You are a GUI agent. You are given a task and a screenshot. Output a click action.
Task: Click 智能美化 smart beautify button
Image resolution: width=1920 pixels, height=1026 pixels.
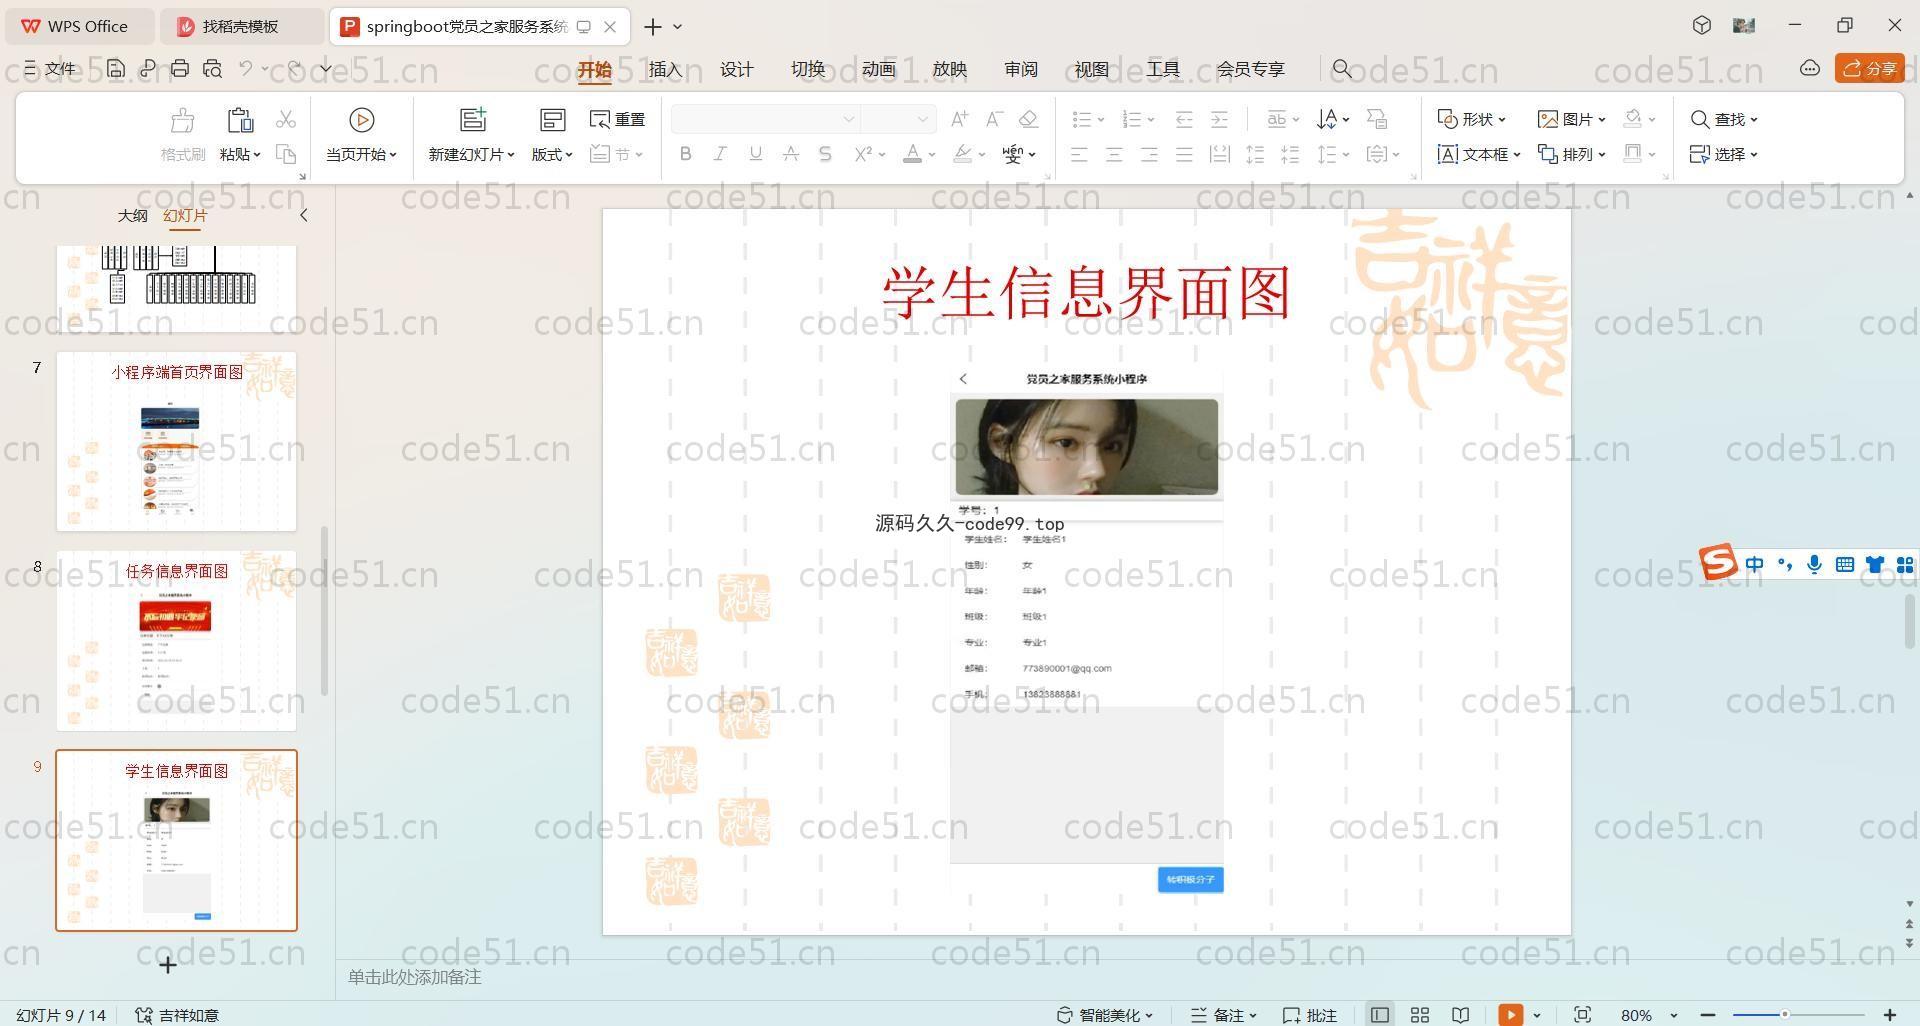coord(1105,1015)
